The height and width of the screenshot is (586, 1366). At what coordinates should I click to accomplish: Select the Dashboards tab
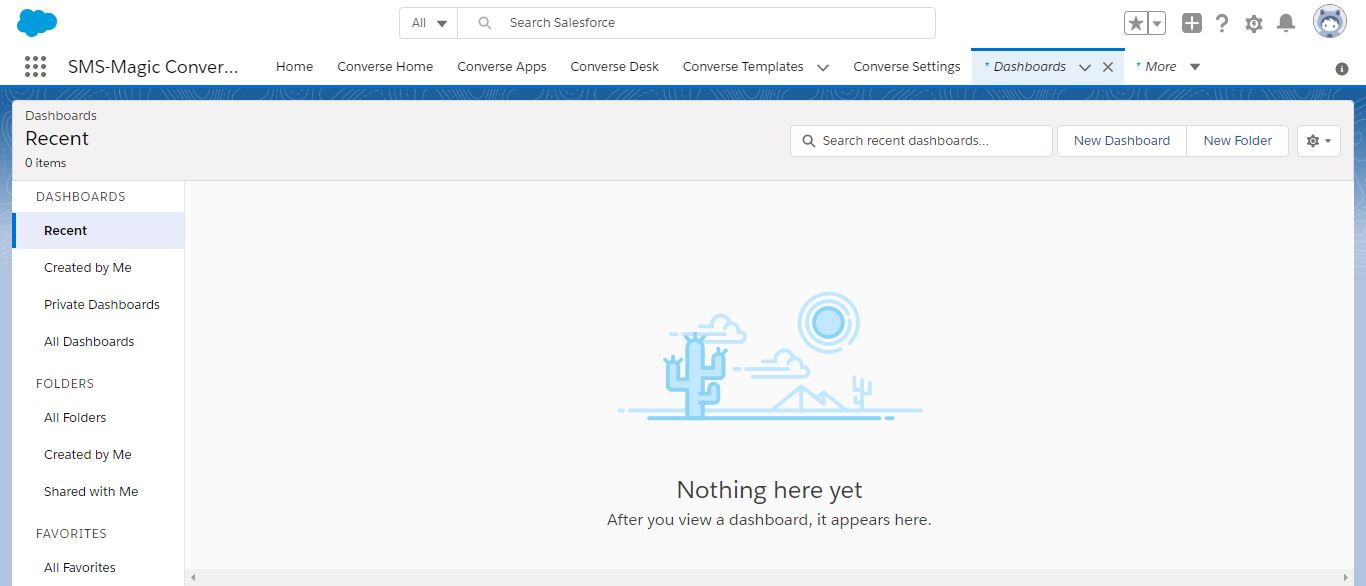click(1029, 67)
